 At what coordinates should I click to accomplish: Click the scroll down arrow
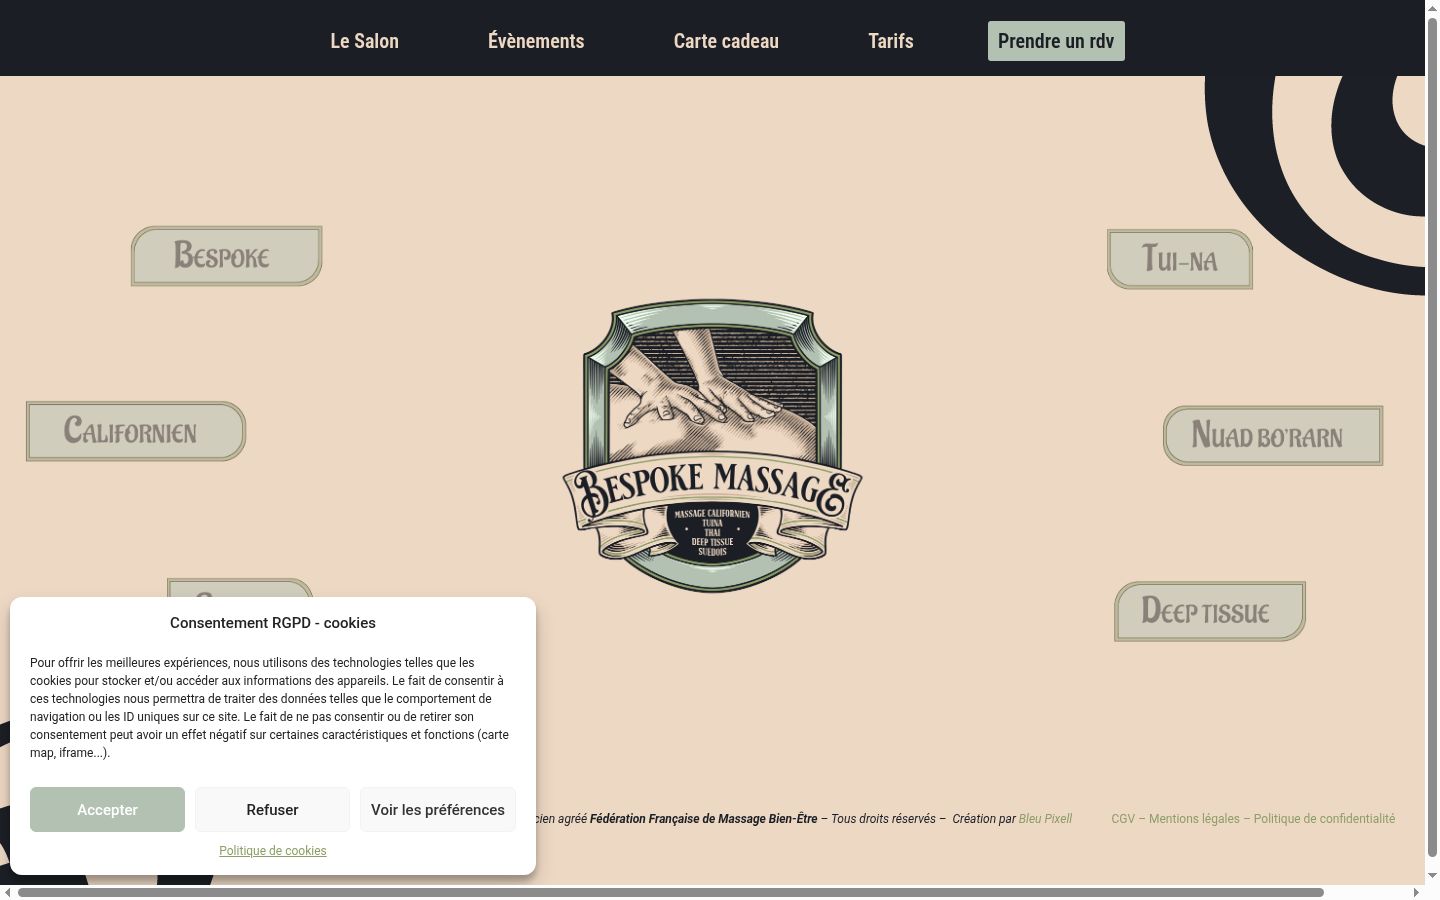(x=1432, y=876)
